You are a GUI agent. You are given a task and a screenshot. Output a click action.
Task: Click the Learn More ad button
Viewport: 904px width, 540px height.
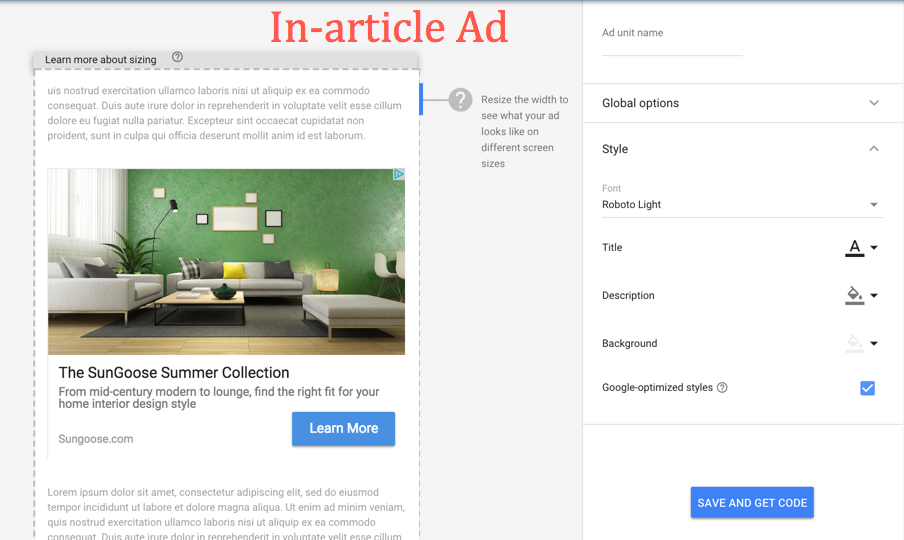[x=343, y=428]
